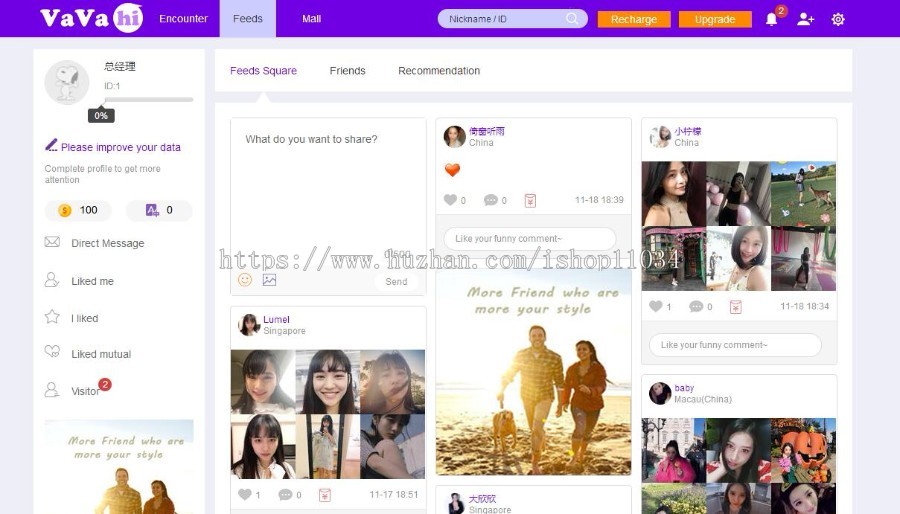
Task: Click red envelope icon on Lumel's post
Action: [325, 495]
